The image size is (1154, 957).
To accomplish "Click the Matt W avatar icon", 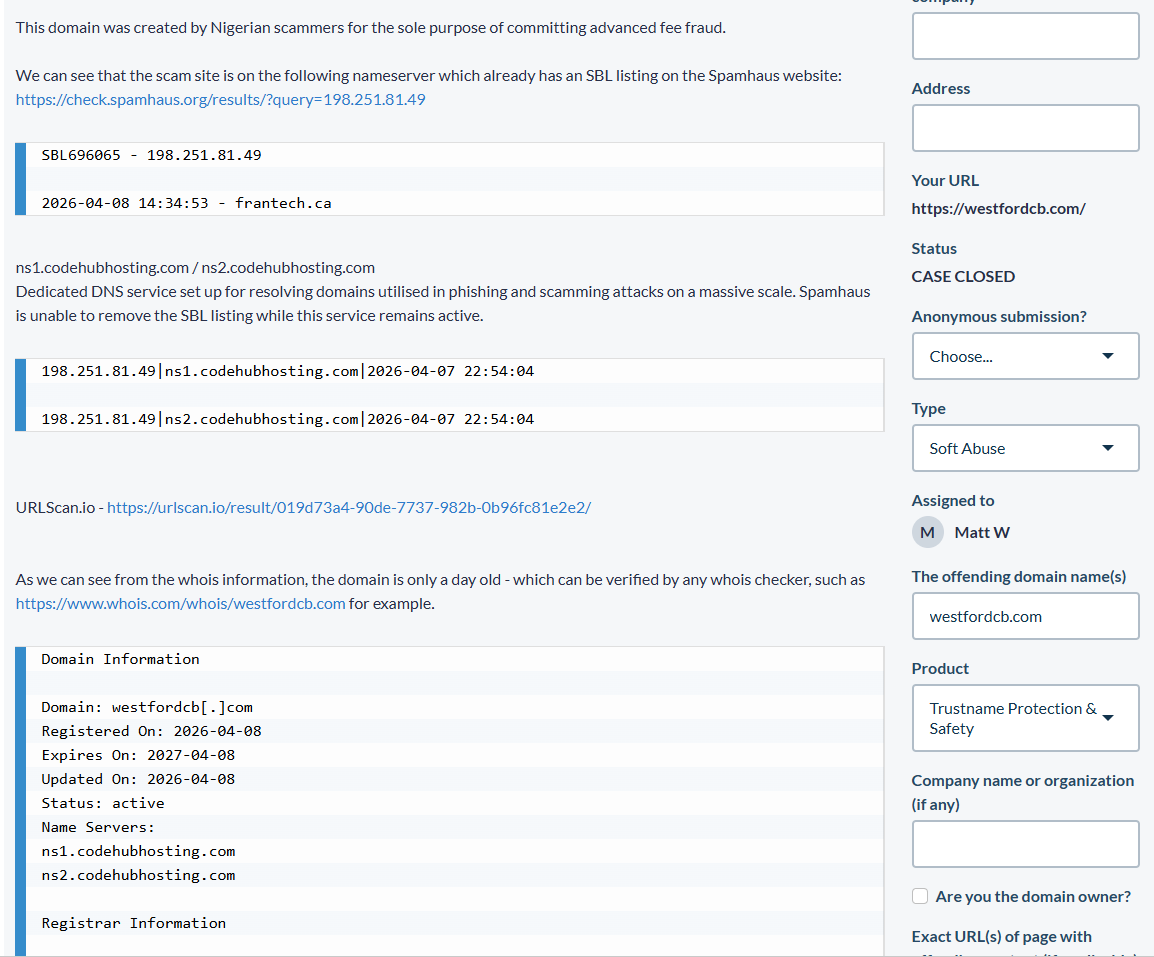I will (927, 532).
